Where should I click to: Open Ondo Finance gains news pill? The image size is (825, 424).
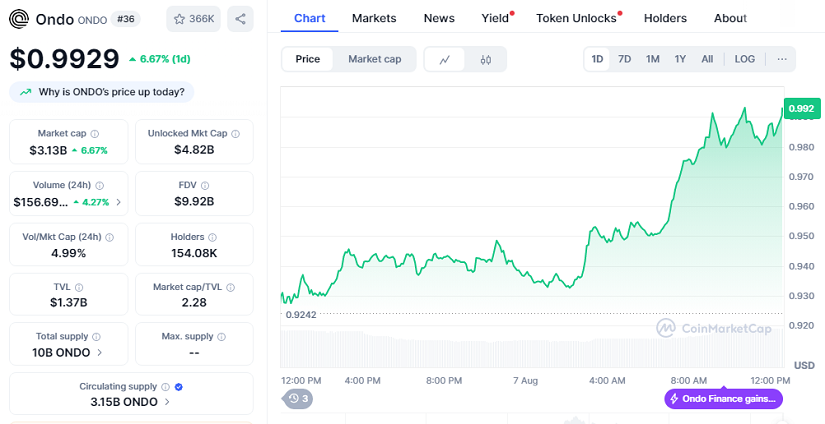723,399
